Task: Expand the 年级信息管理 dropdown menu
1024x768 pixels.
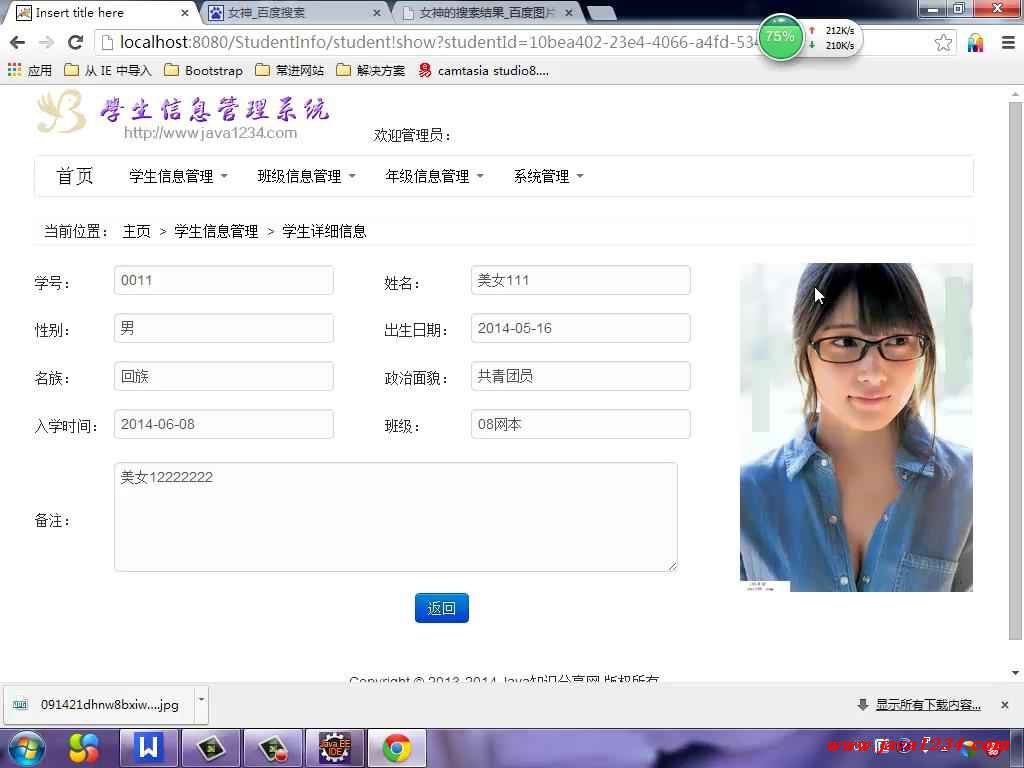Action: click(434, 176)
